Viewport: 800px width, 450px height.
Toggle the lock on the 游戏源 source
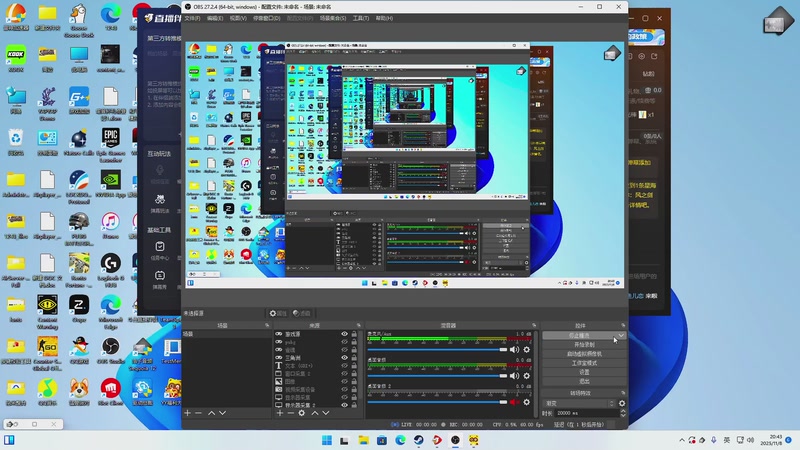(354, 334)
